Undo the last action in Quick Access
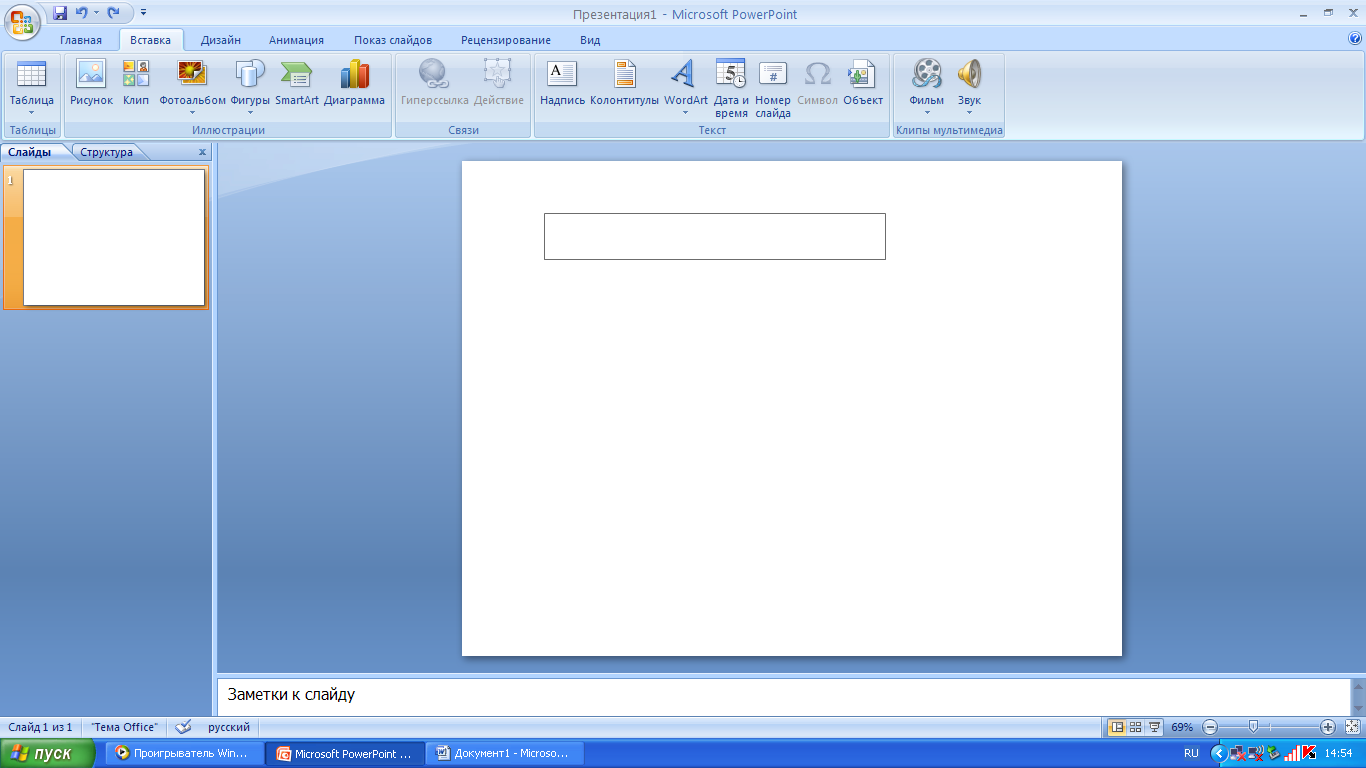Screen dimensions: 1366x768 [82, 13]
